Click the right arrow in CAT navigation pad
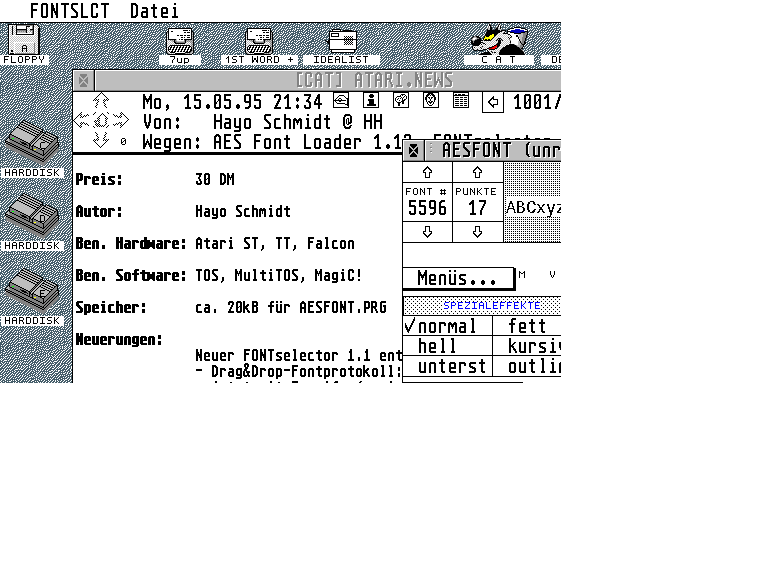Viewport: 770px width, 588px height. [120, 120]
